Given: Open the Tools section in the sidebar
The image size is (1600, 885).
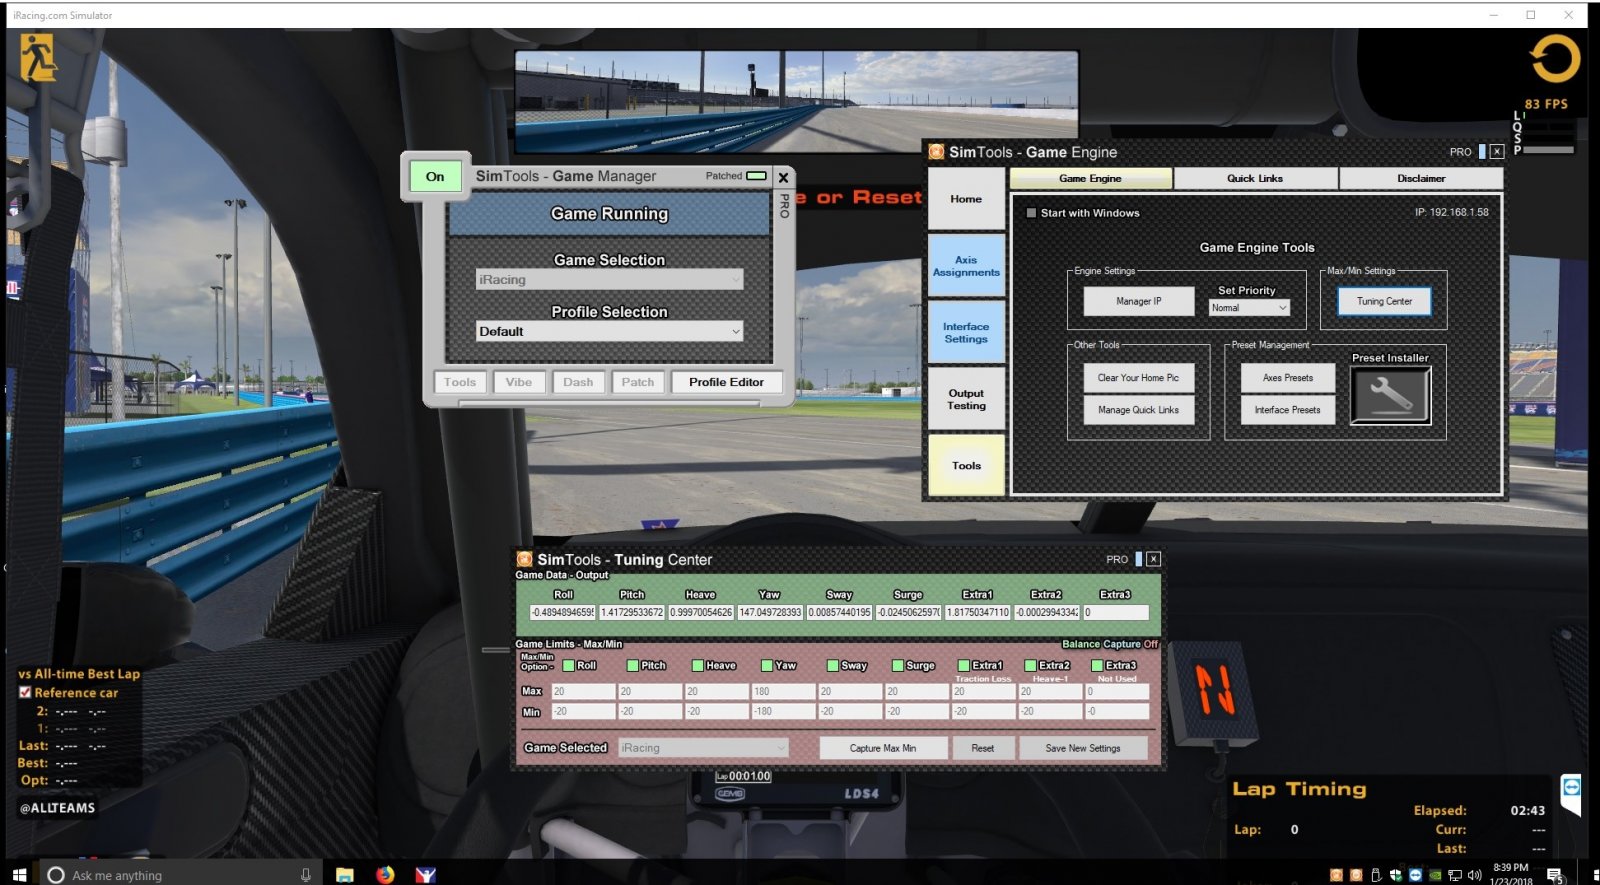Looking at the screenshot, I should point(966,465).
